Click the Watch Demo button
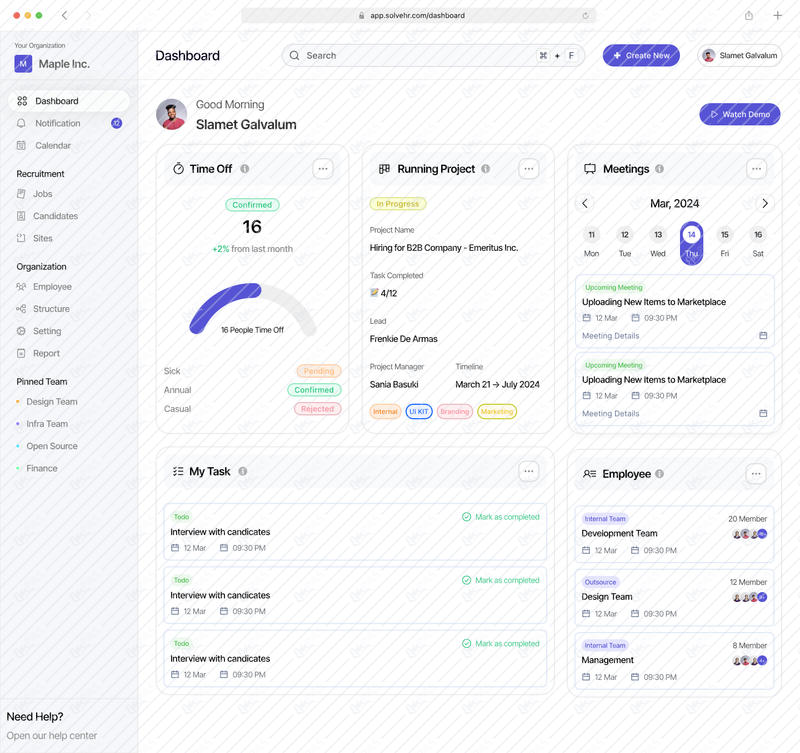The image size is (800, 753). click(740, 114)
